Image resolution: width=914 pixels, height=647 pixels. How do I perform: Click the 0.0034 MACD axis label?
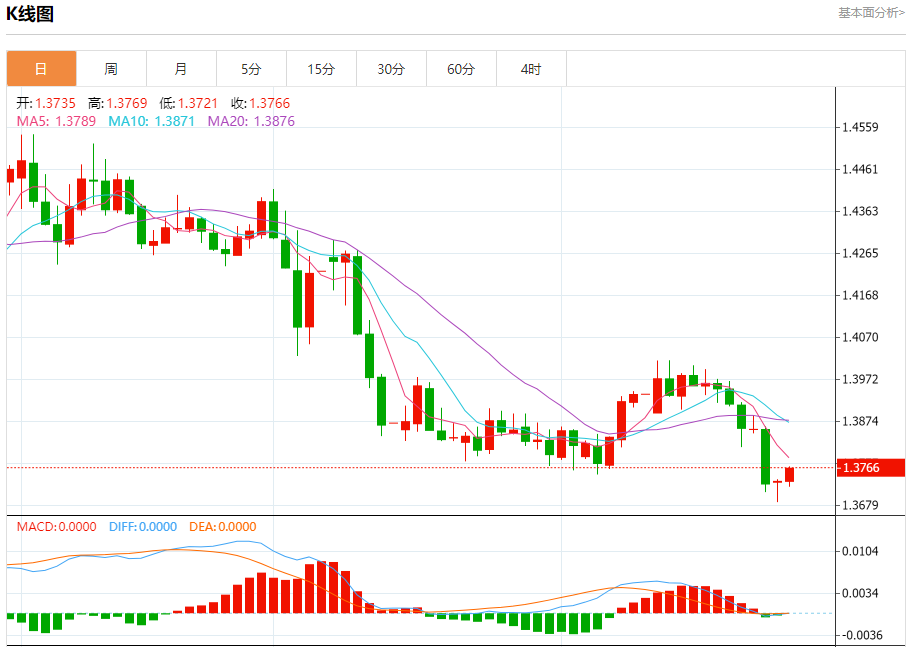pyautogui.click(x=860, y=593)
